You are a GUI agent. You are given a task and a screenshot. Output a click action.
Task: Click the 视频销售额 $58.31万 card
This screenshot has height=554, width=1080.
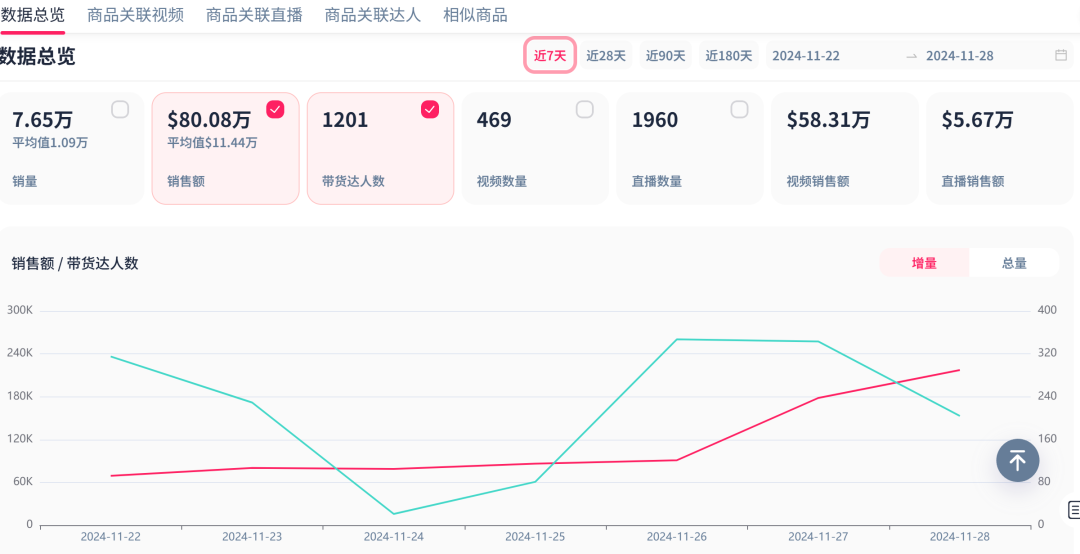coord(845,149)
